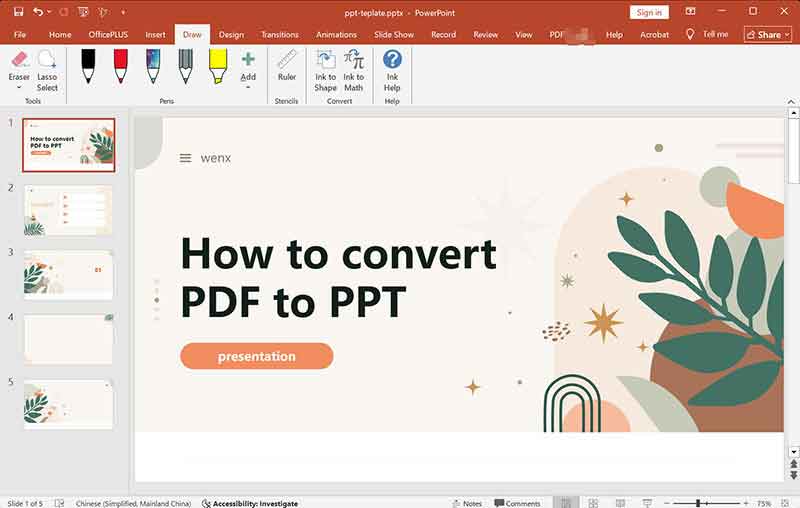Open Ribbon Display Options icon
The height and width of the screenshot is (508, 800).
click(x=690, y=12)
